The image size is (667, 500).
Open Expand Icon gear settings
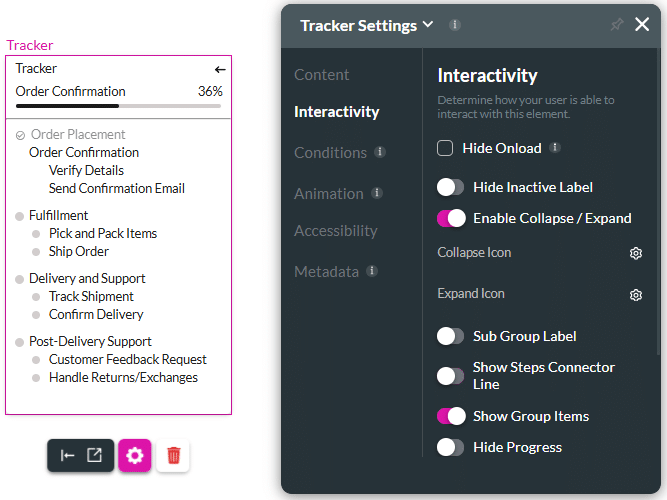point(635,295)
